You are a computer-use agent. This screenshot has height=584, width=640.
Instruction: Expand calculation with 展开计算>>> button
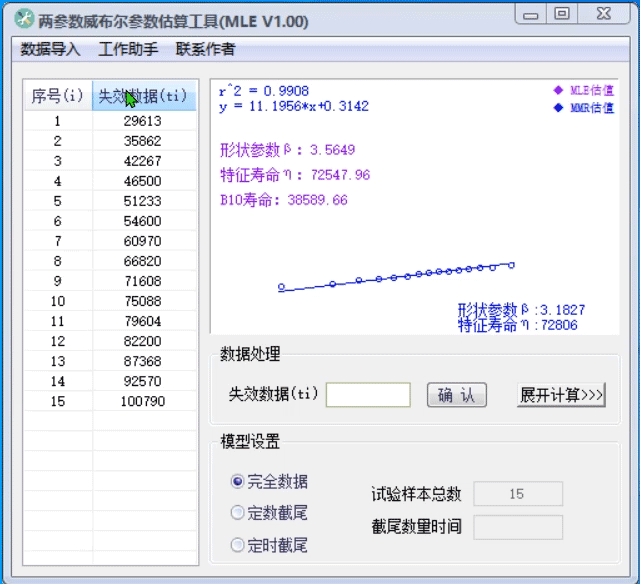tap(561, 395)
